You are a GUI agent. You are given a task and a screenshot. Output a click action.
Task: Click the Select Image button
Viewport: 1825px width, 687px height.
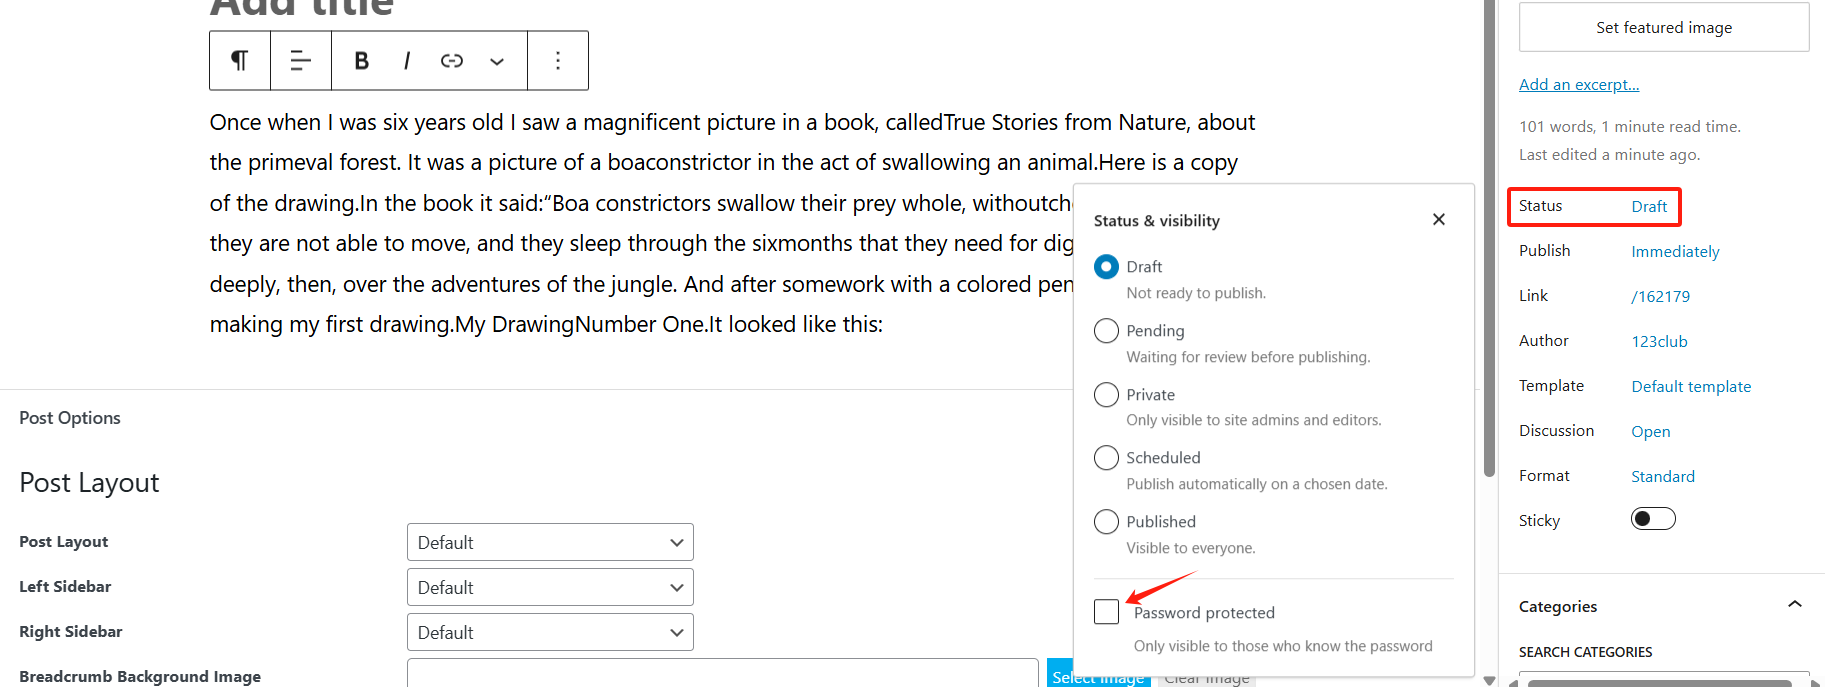[1098, 676]
